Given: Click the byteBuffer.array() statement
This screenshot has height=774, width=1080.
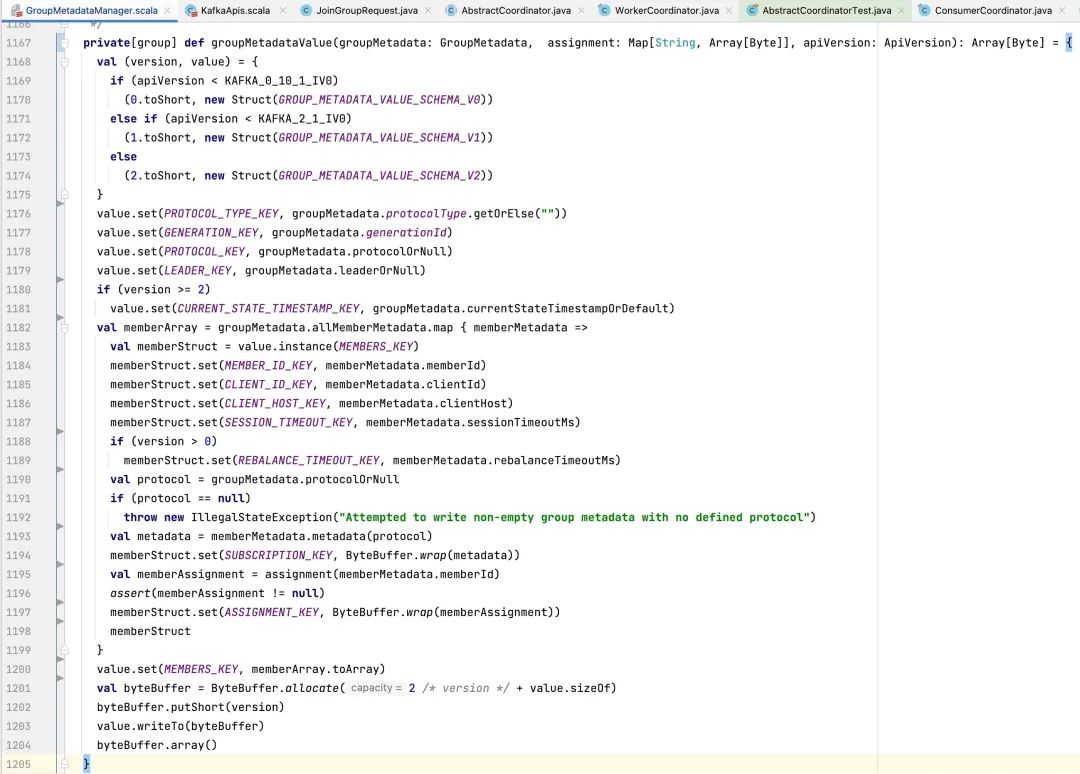Looking at the screenshot, I should click(x=157, y=745).
